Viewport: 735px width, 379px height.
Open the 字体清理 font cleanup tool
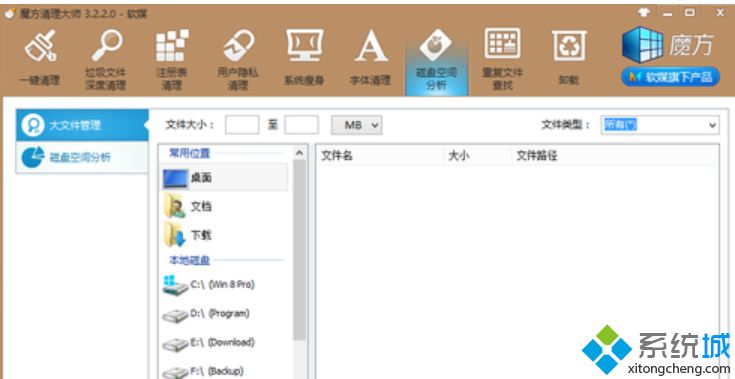click(370, 58)
